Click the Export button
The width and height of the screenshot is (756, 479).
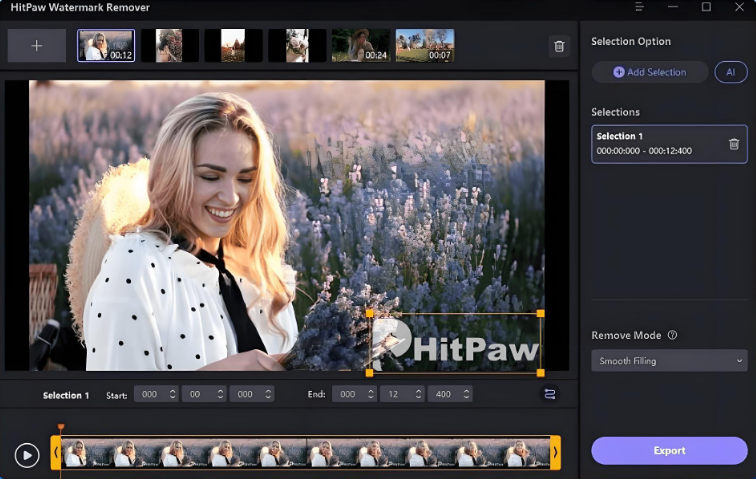coord(669,450)
